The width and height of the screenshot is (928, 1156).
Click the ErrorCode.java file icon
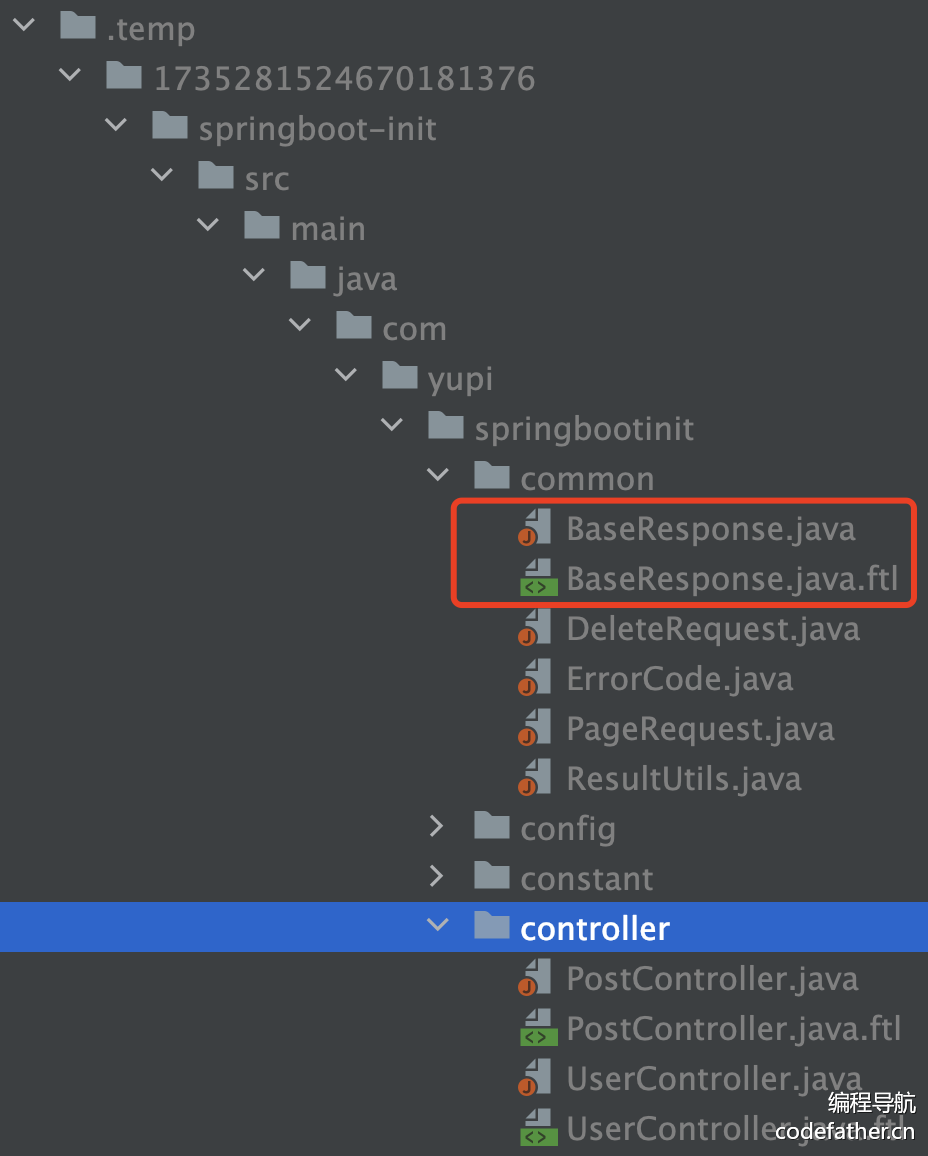(535, 679)
